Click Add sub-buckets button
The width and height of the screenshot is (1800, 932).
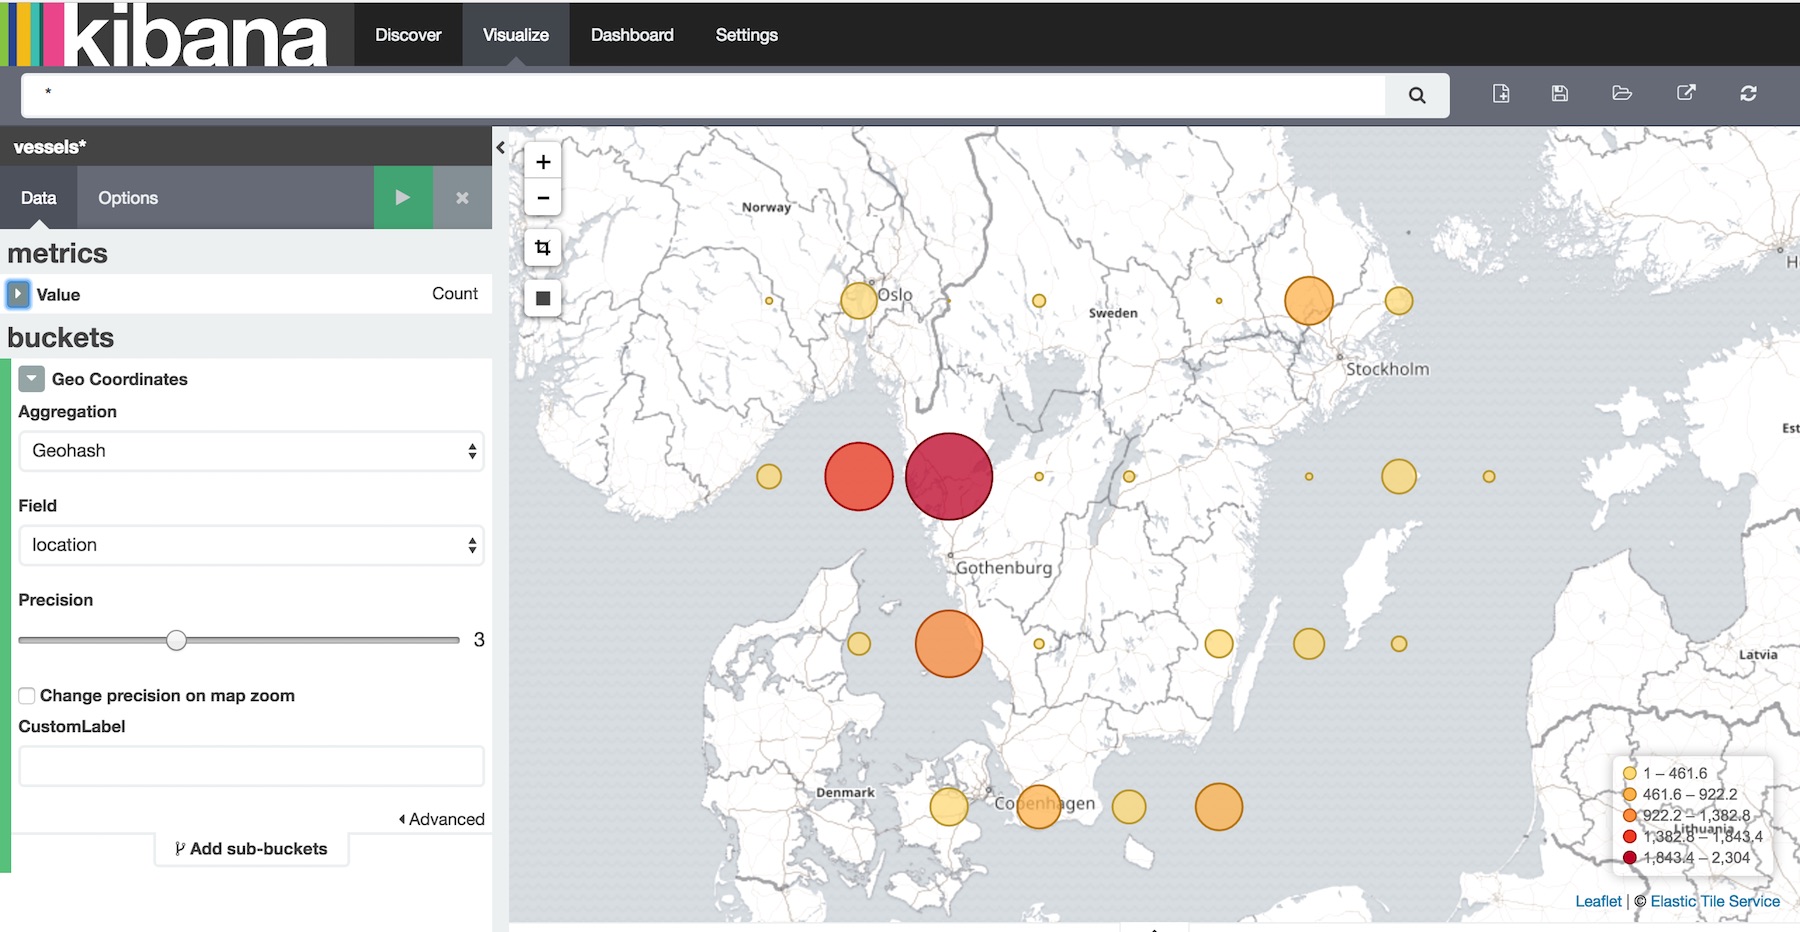click(x=251, y=849)
